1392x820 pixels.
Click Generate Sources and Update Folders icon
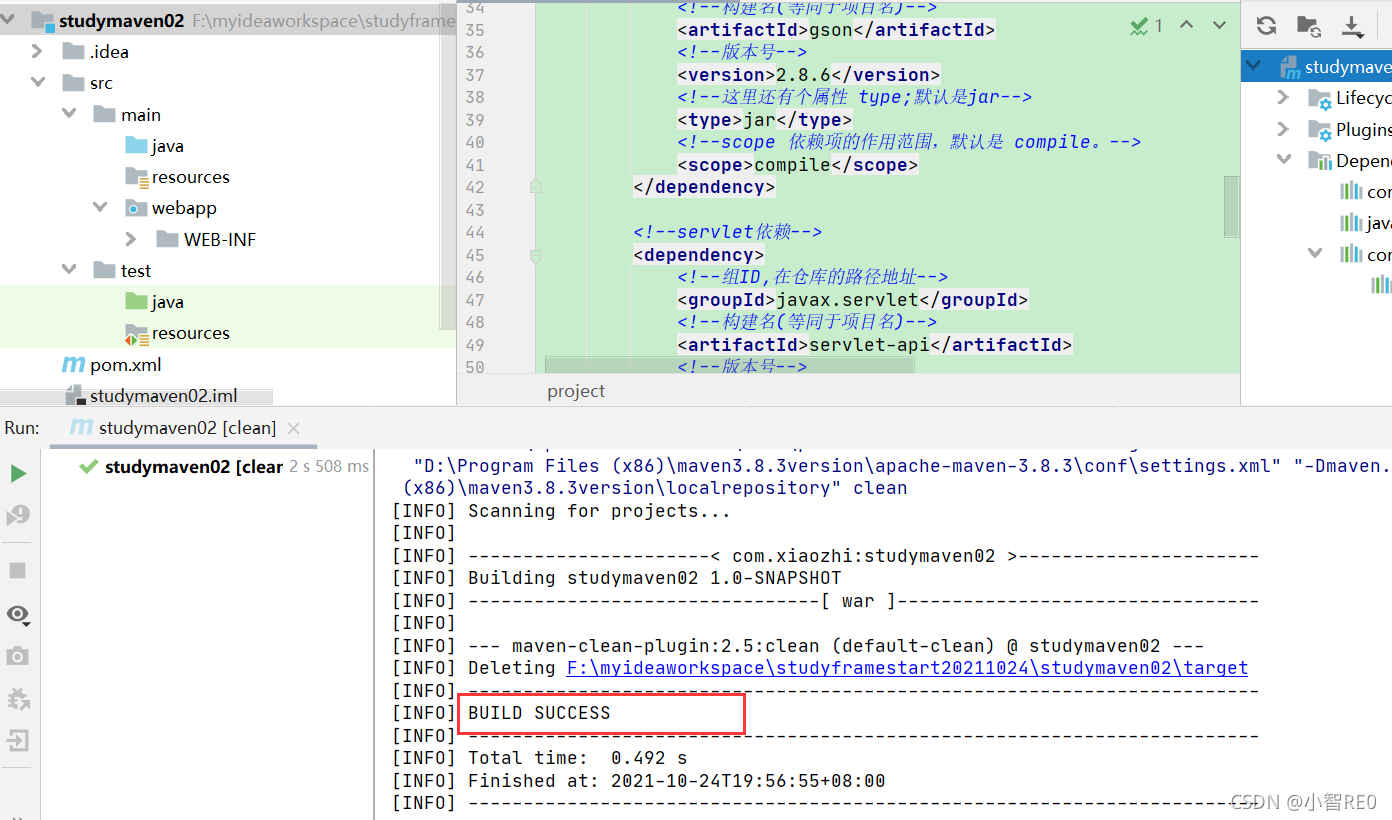click(x=1309, y=26)
